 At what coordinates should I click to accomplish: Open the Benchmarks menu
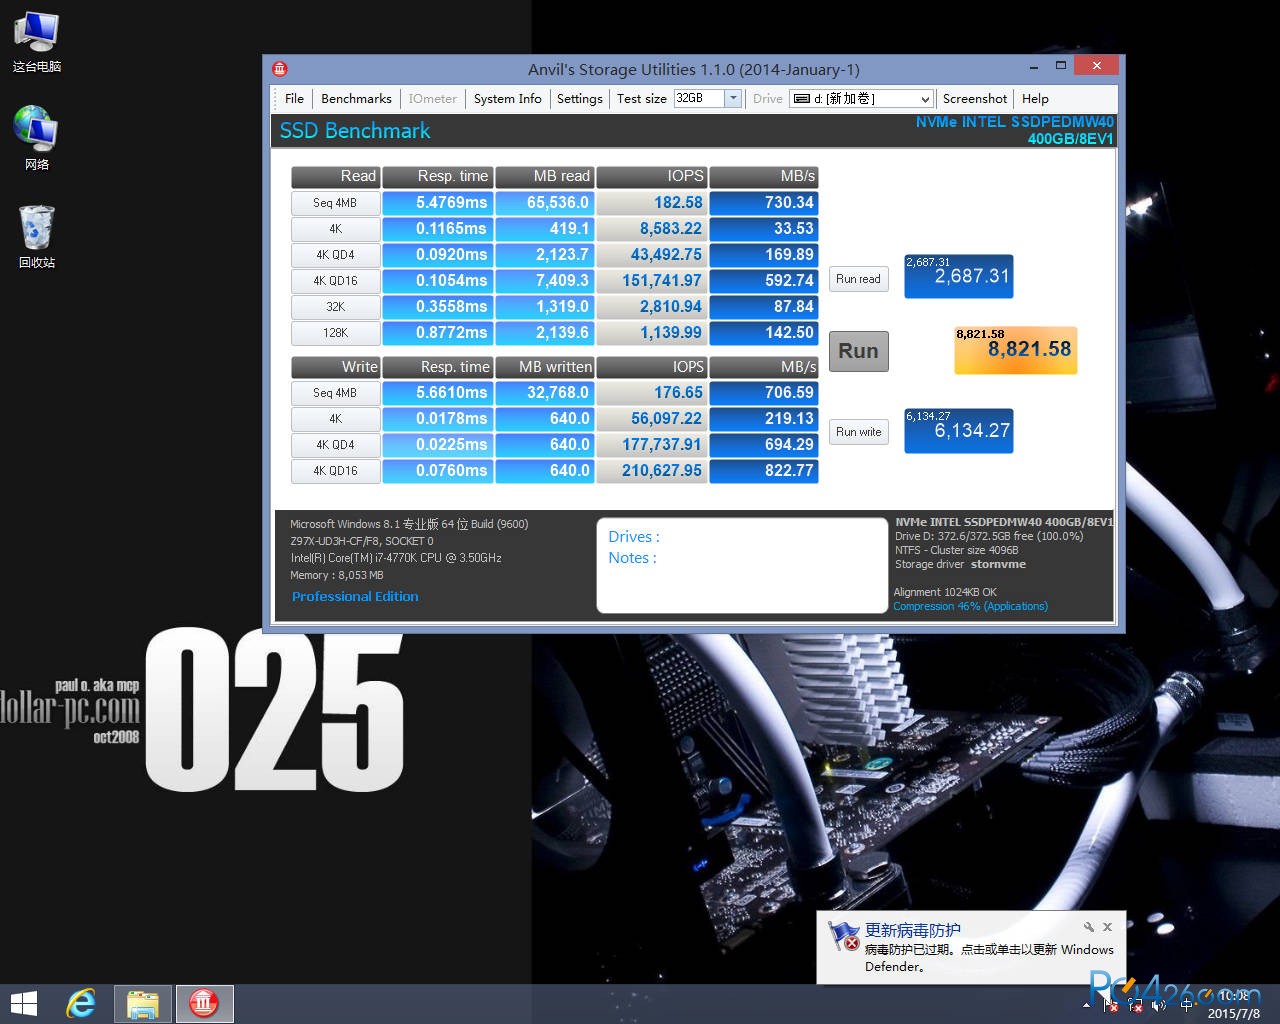click(x=356, y=99)
